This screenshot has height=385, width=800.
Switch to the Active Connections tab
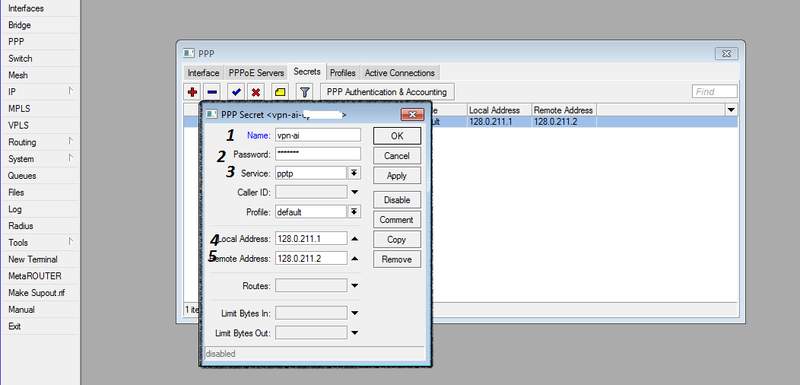pos(399,73)
